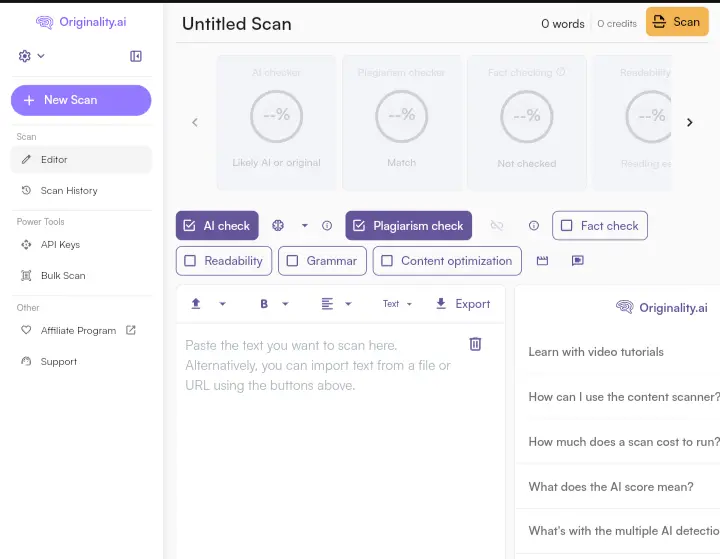The image size is (720, 559).
Task: Clear text with the trash icon
Action: coord(475,344)
